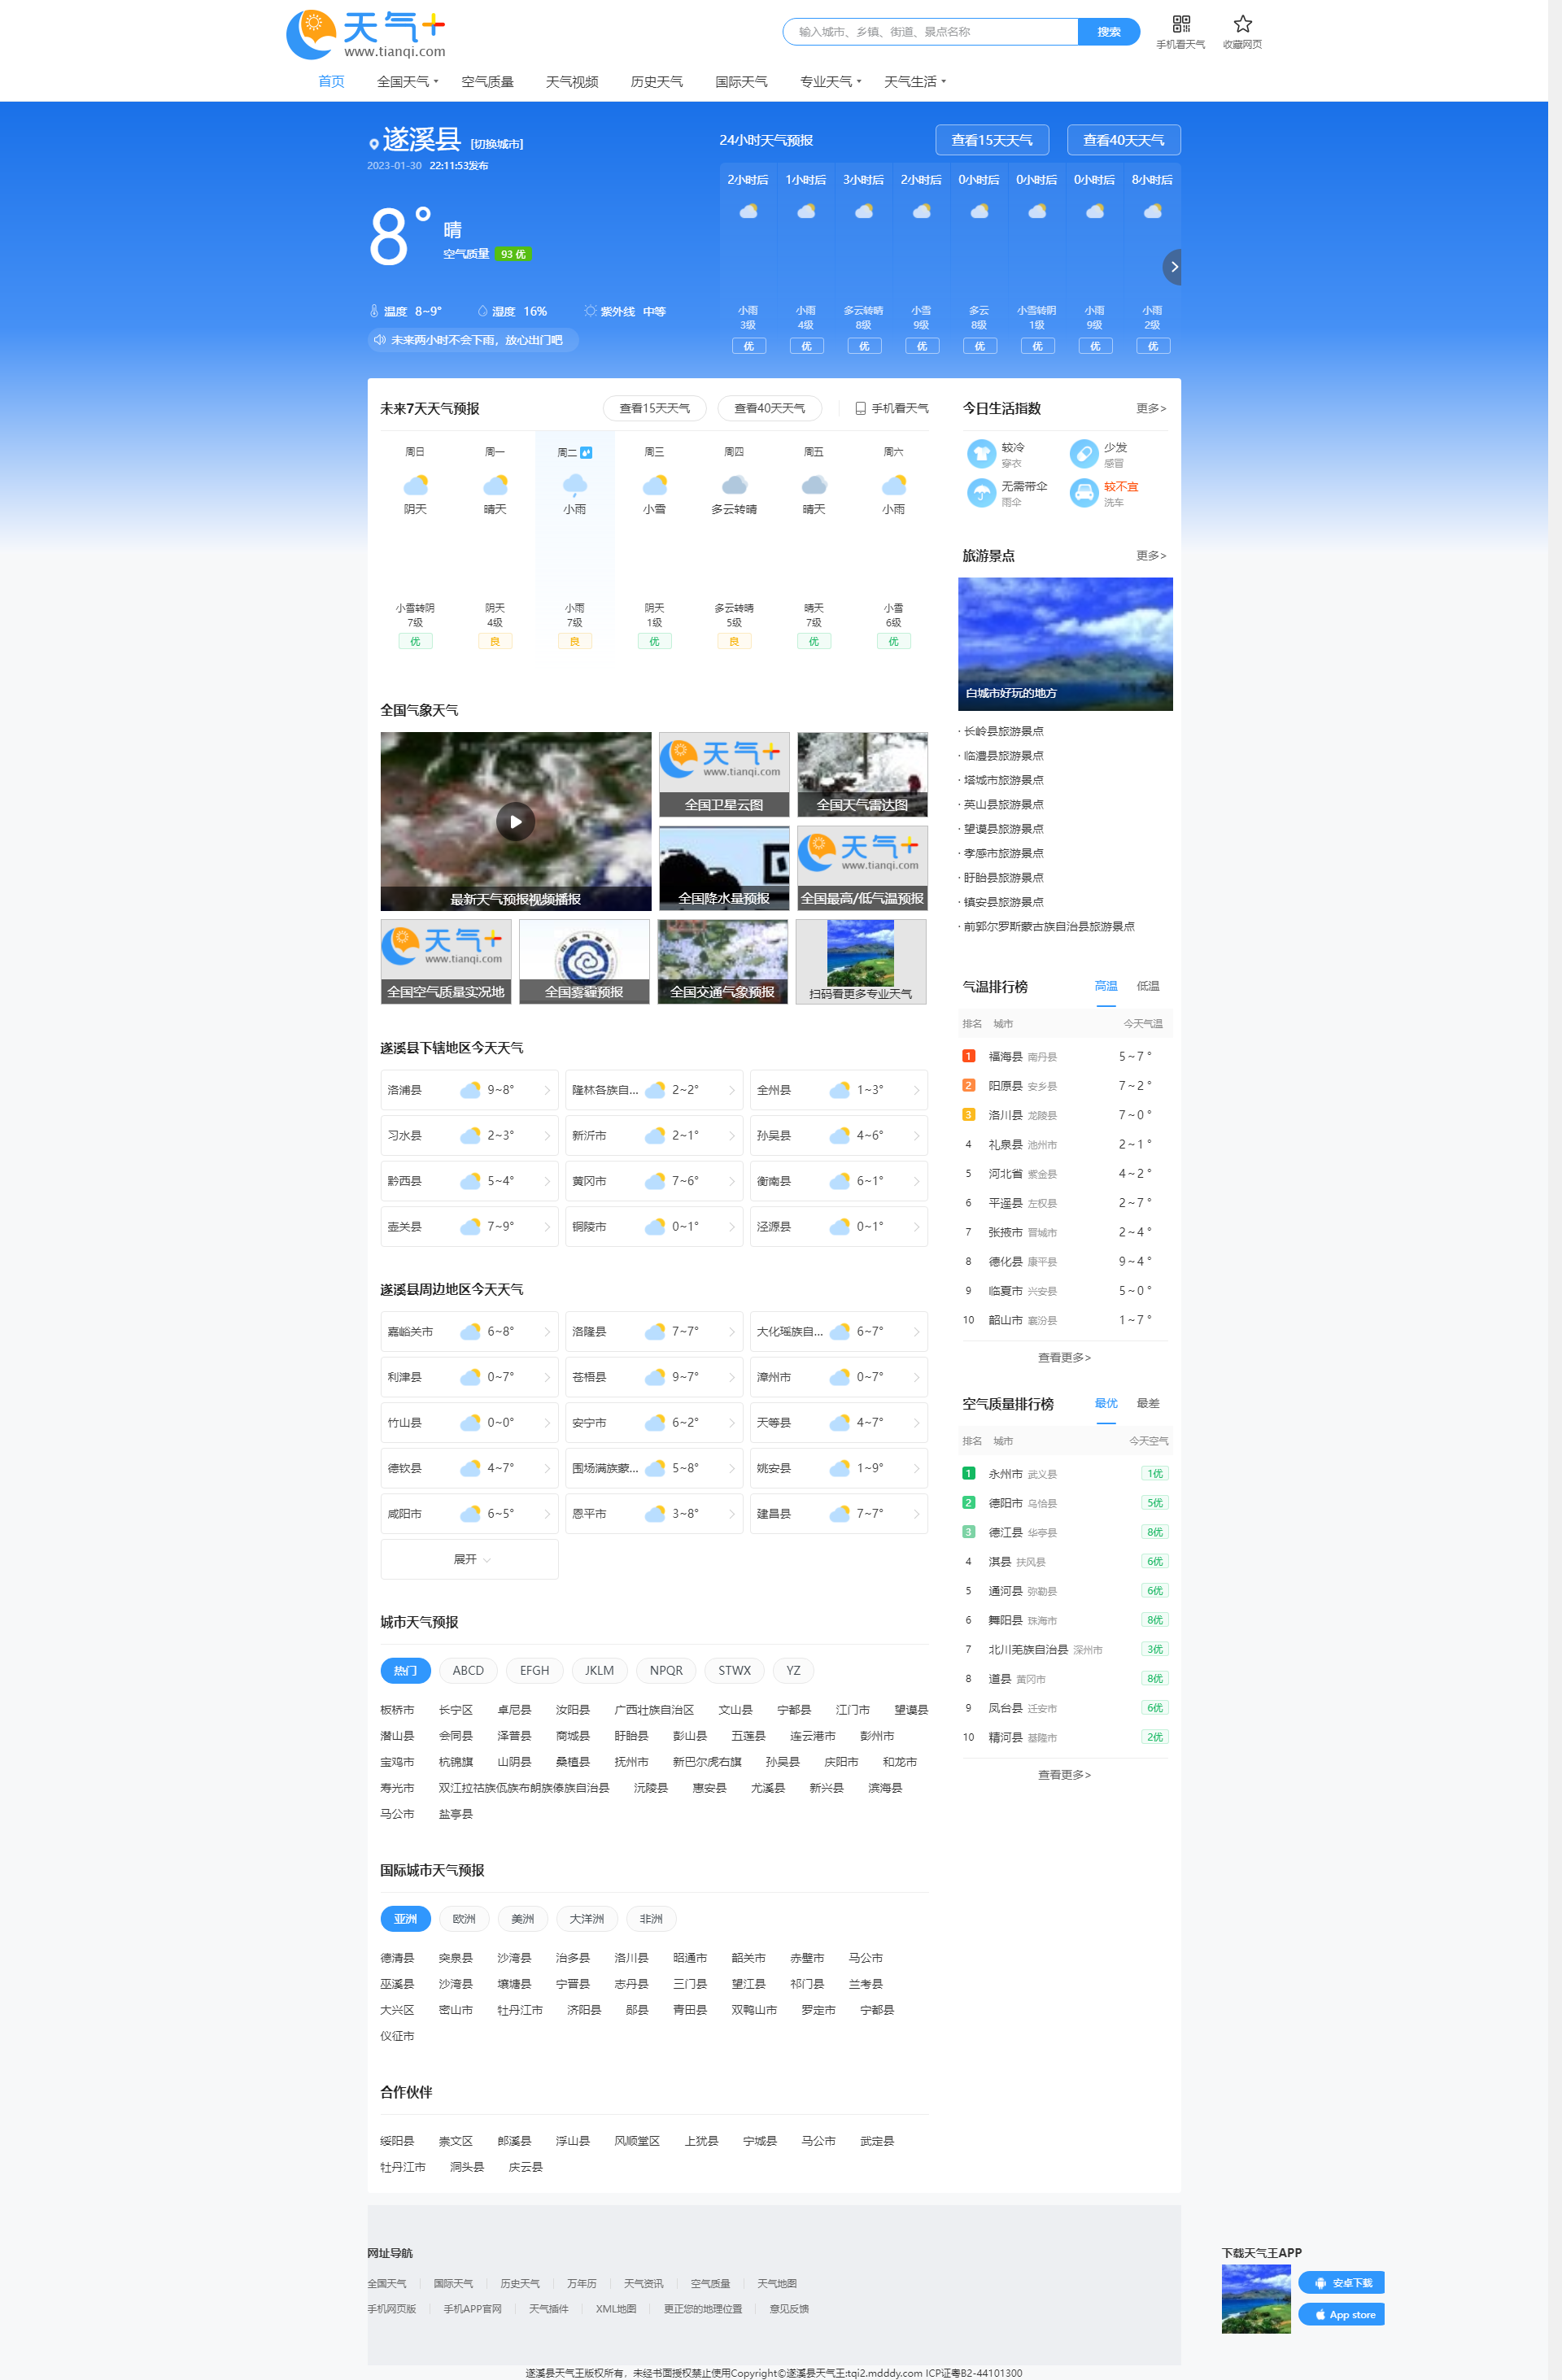Click location pin beside 遂溪县
The width and height of the screenshot is (1562, 2380).
click(x=373, y=144)
